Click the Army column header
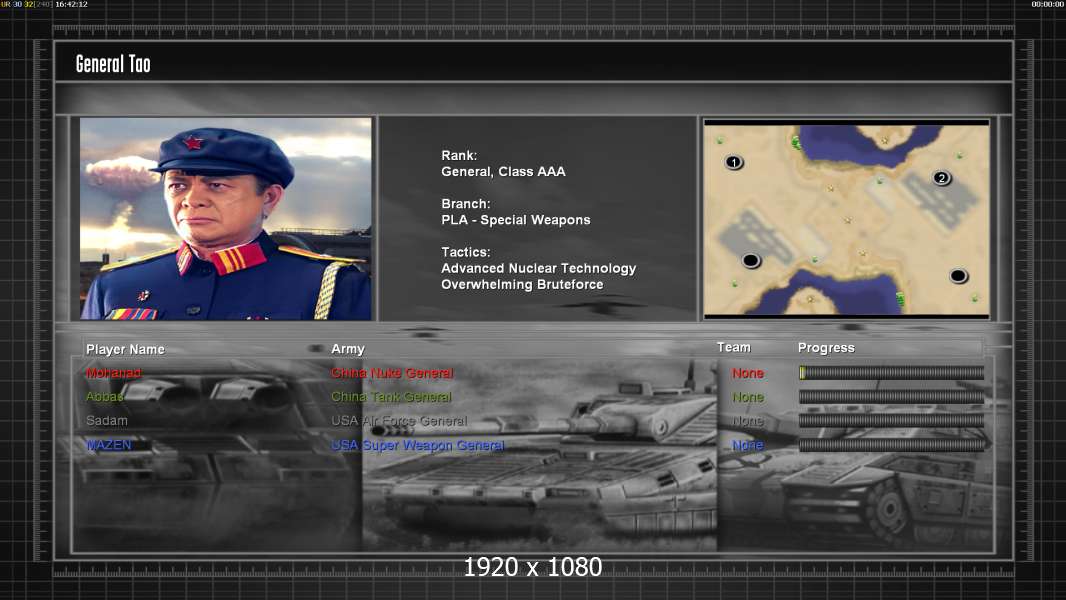Screen dimensions: 1066x600 click(x=348, y=349)
